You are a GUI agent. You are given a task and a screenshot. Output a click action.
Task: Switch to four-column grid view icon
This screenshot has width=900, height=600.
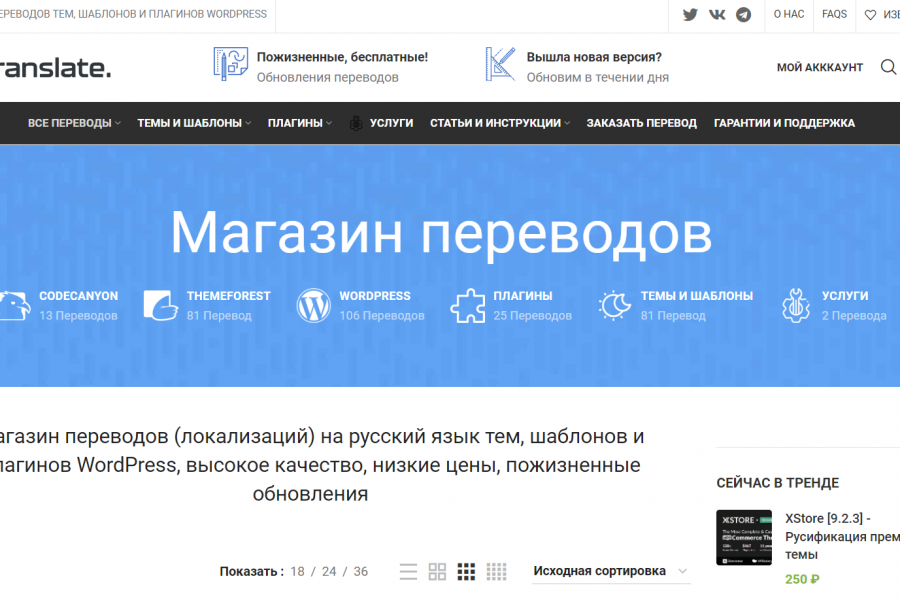496,572
